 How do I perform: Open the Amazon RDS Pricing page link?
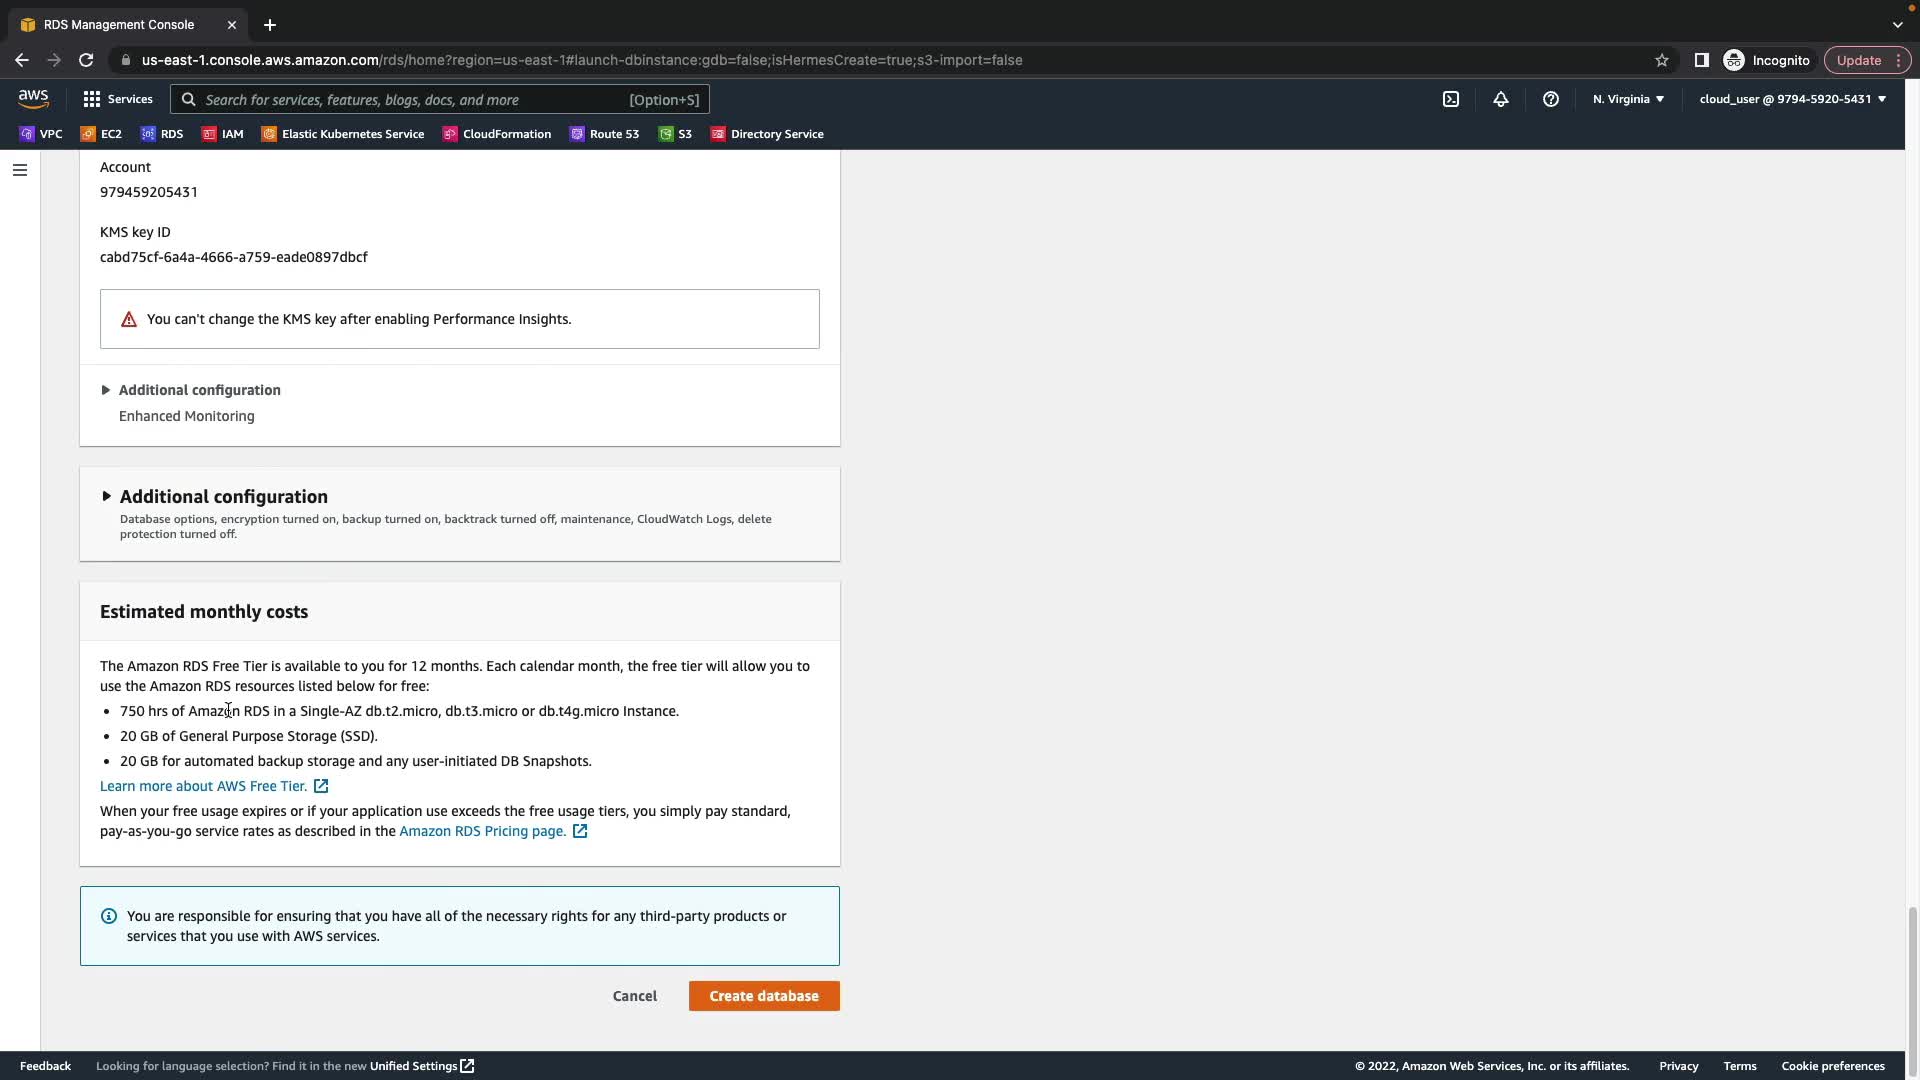click(483, 831)
